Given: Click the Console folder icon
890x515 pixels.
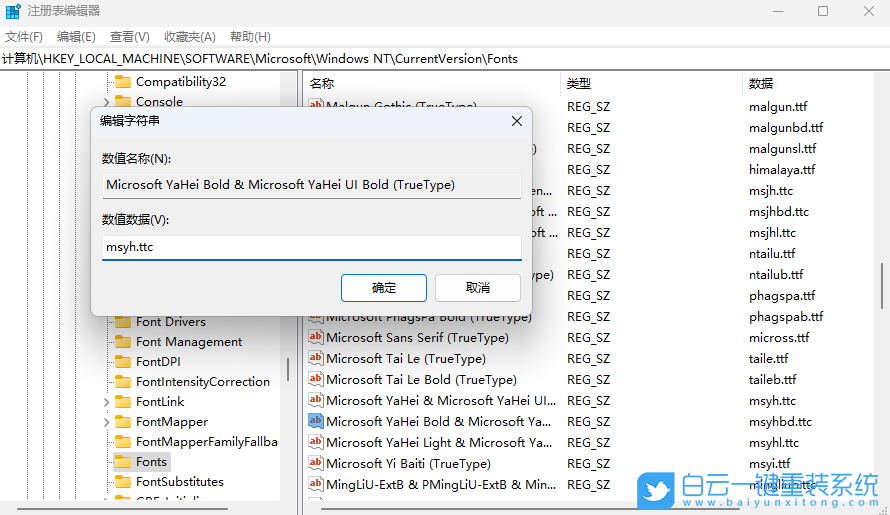Looking at the screenshot, I should (x=123, y=102).
